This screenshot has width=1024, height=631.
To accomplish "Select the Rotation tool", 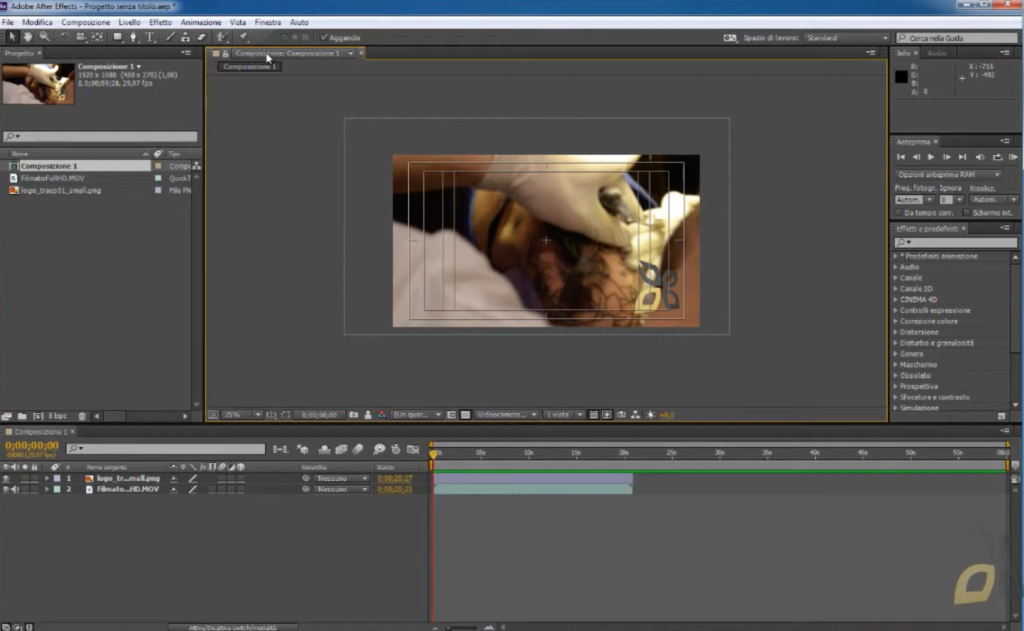I will tap(65, 37).
